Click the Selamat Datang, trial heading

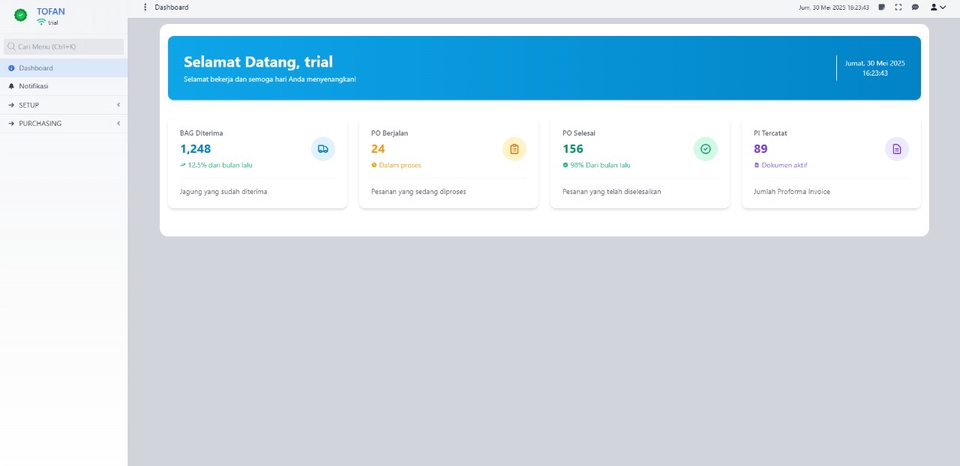(x=258, y=62)
